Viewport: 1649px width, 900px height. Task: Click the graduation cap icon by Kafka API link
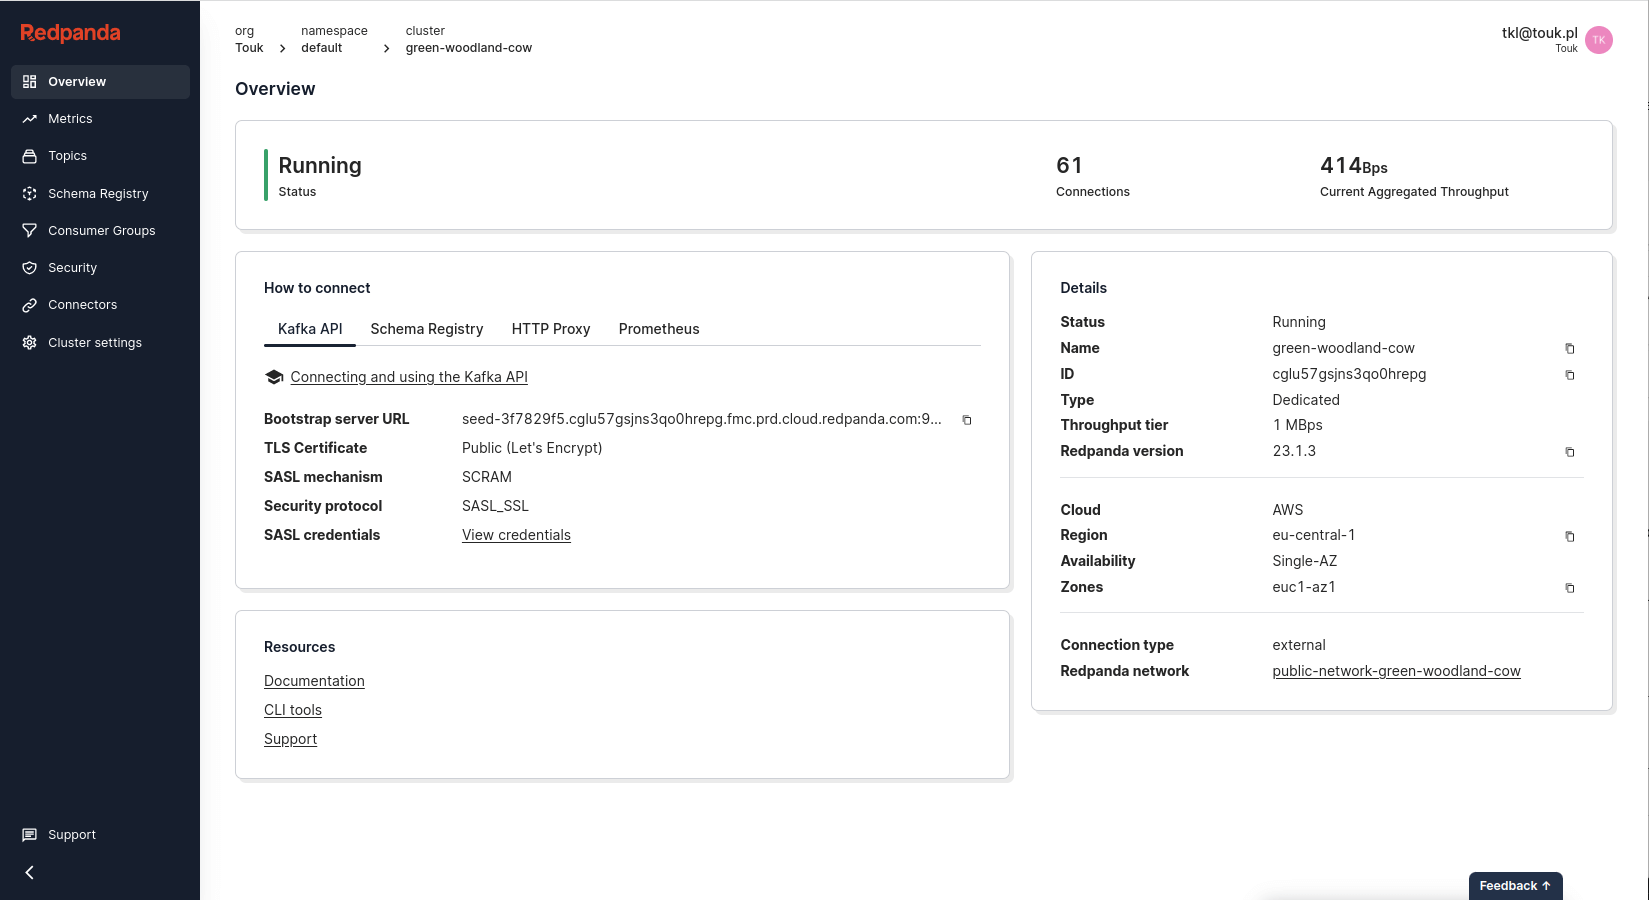(274, 377)
